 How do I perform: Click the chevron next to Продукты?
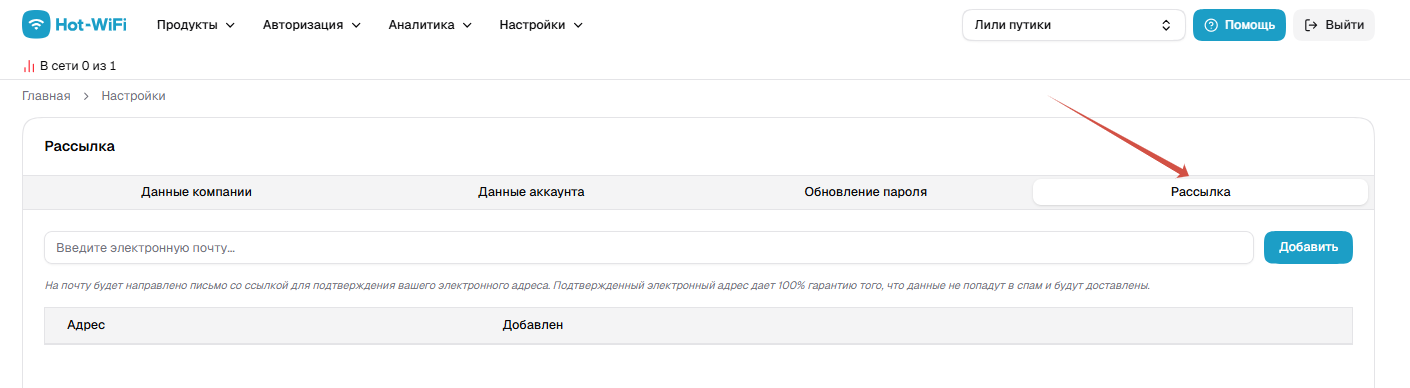pyautogui.click(x=230, y=25)
